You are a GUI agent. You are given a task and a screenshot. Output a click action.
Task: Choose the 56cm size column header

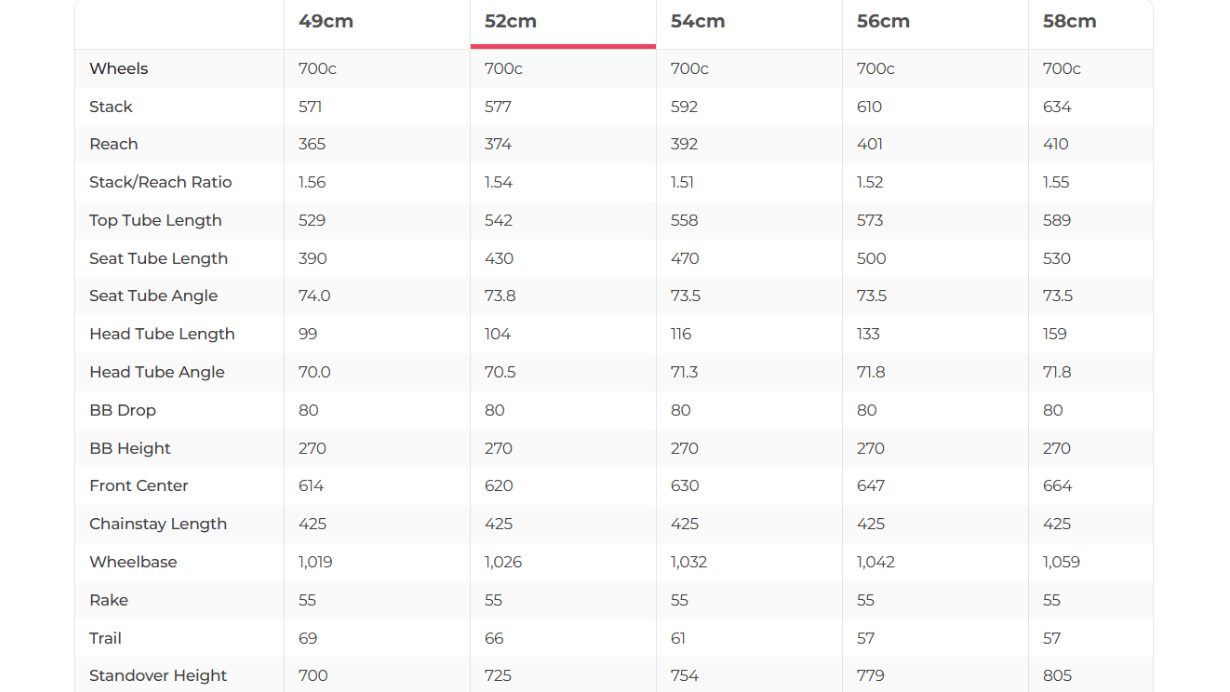[x=883, y=21]
